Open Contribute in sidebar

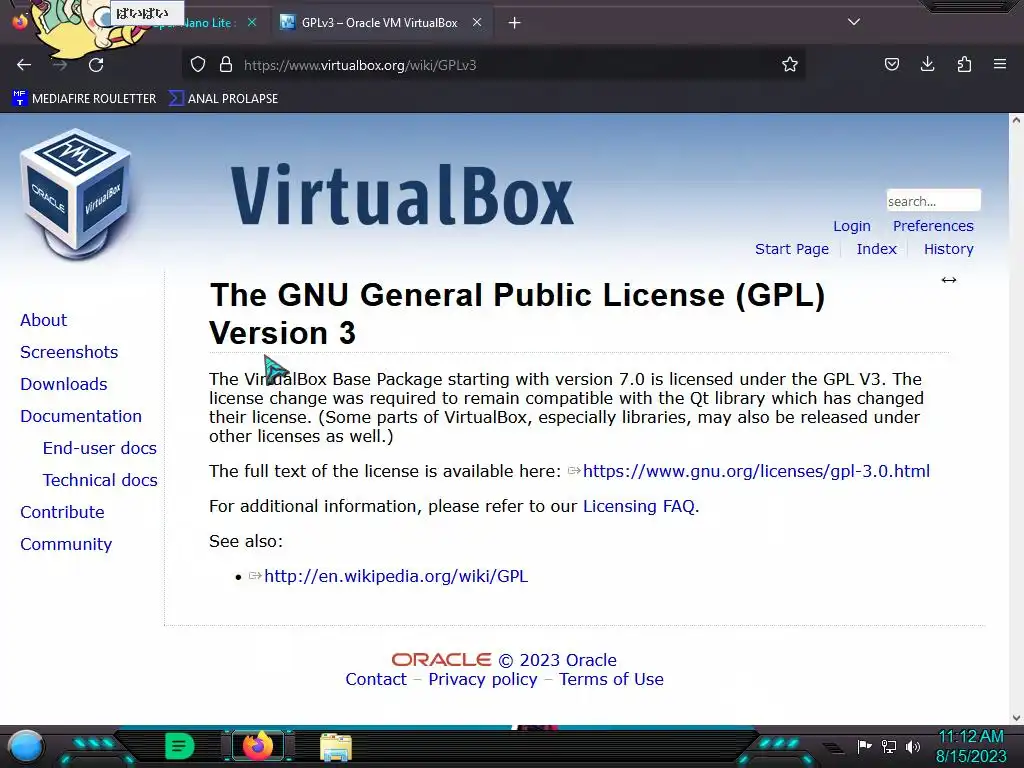(62, 513)
